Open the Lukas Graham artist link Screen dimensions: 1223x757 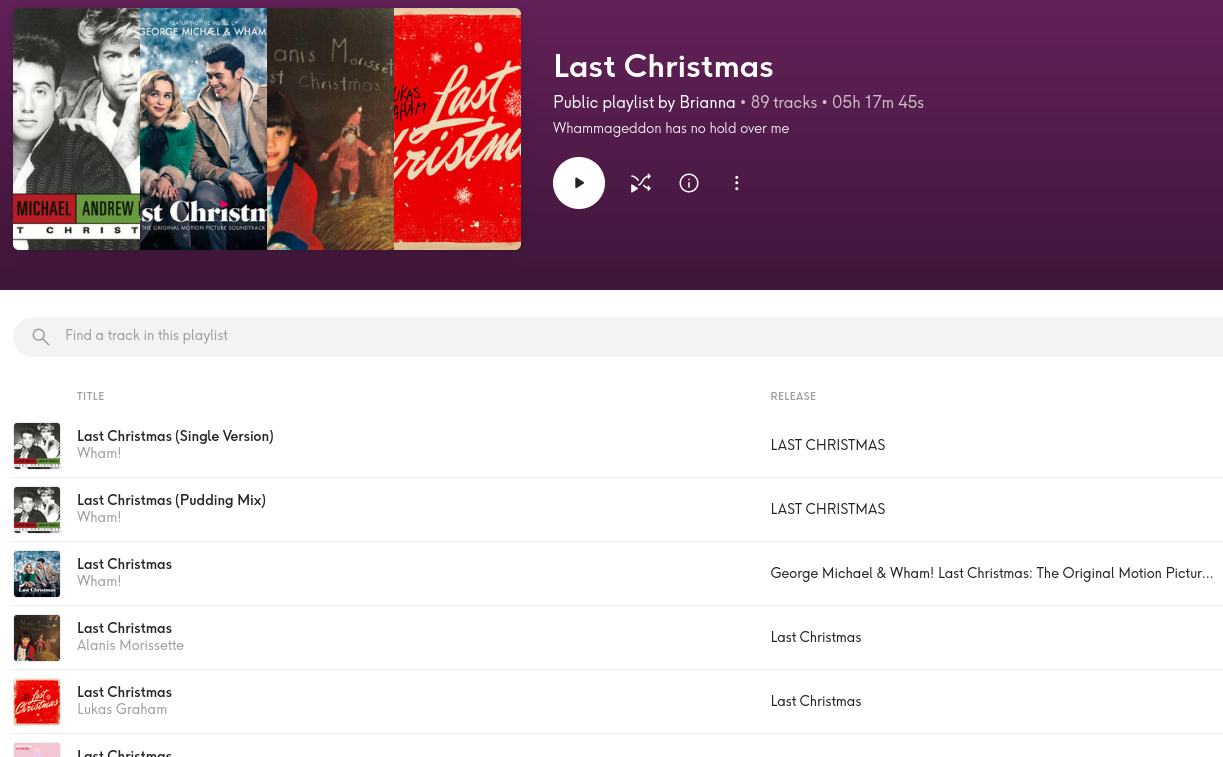click(x=122, y=710)
